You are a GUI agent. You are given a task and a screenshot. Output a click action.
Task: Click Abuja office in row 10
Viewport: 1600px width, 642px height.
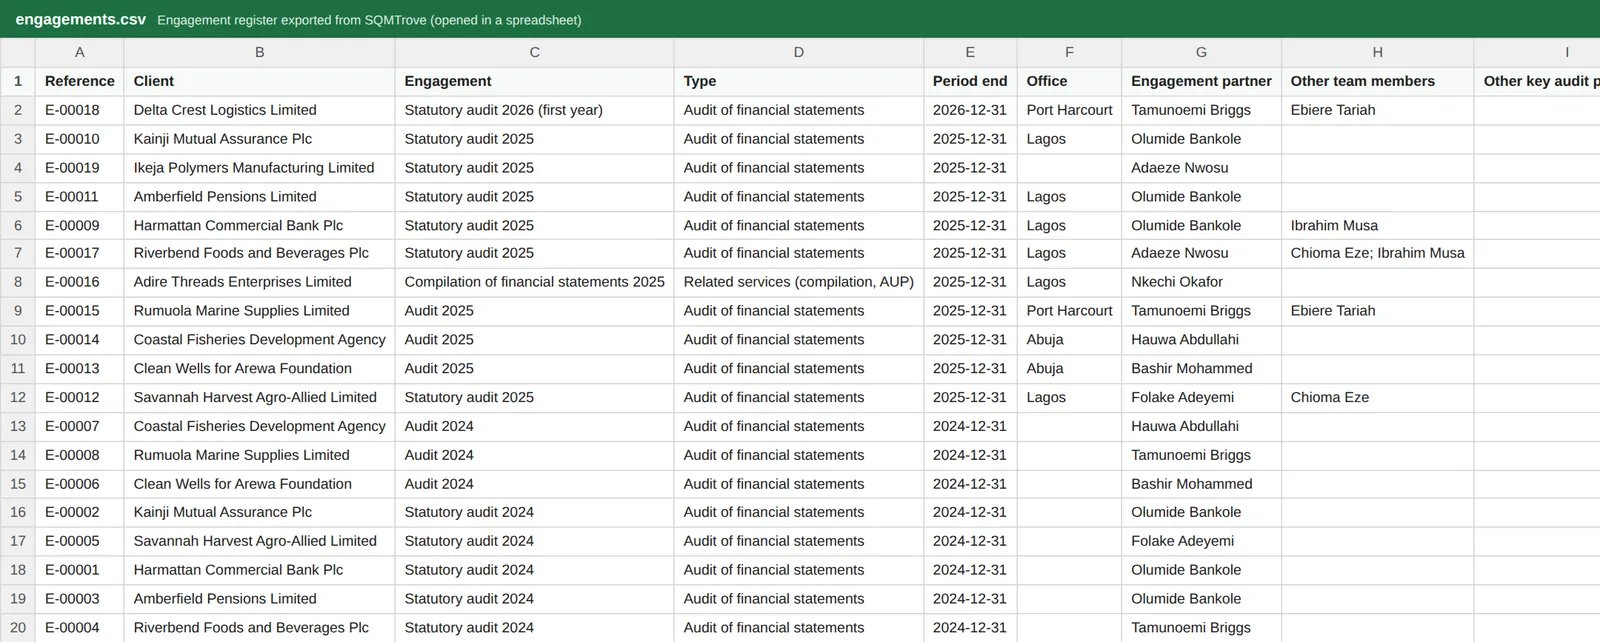click(x=1069, y=340)
